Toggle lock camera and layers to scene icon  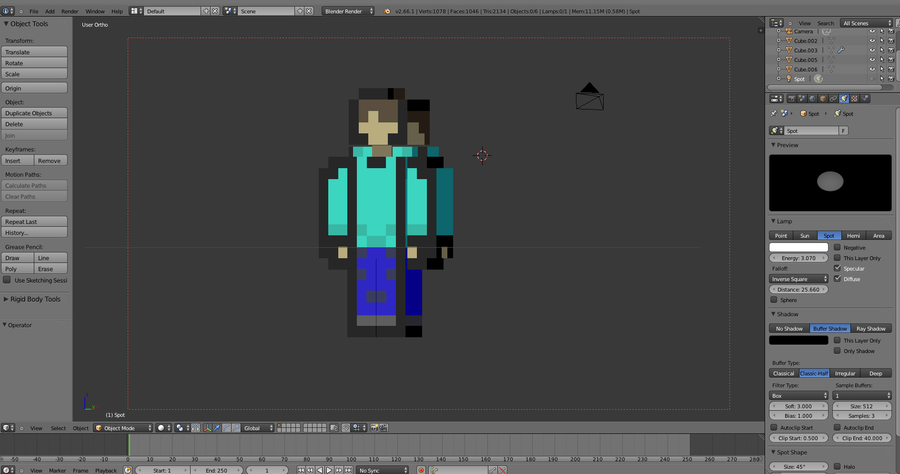tap(333, 428)
